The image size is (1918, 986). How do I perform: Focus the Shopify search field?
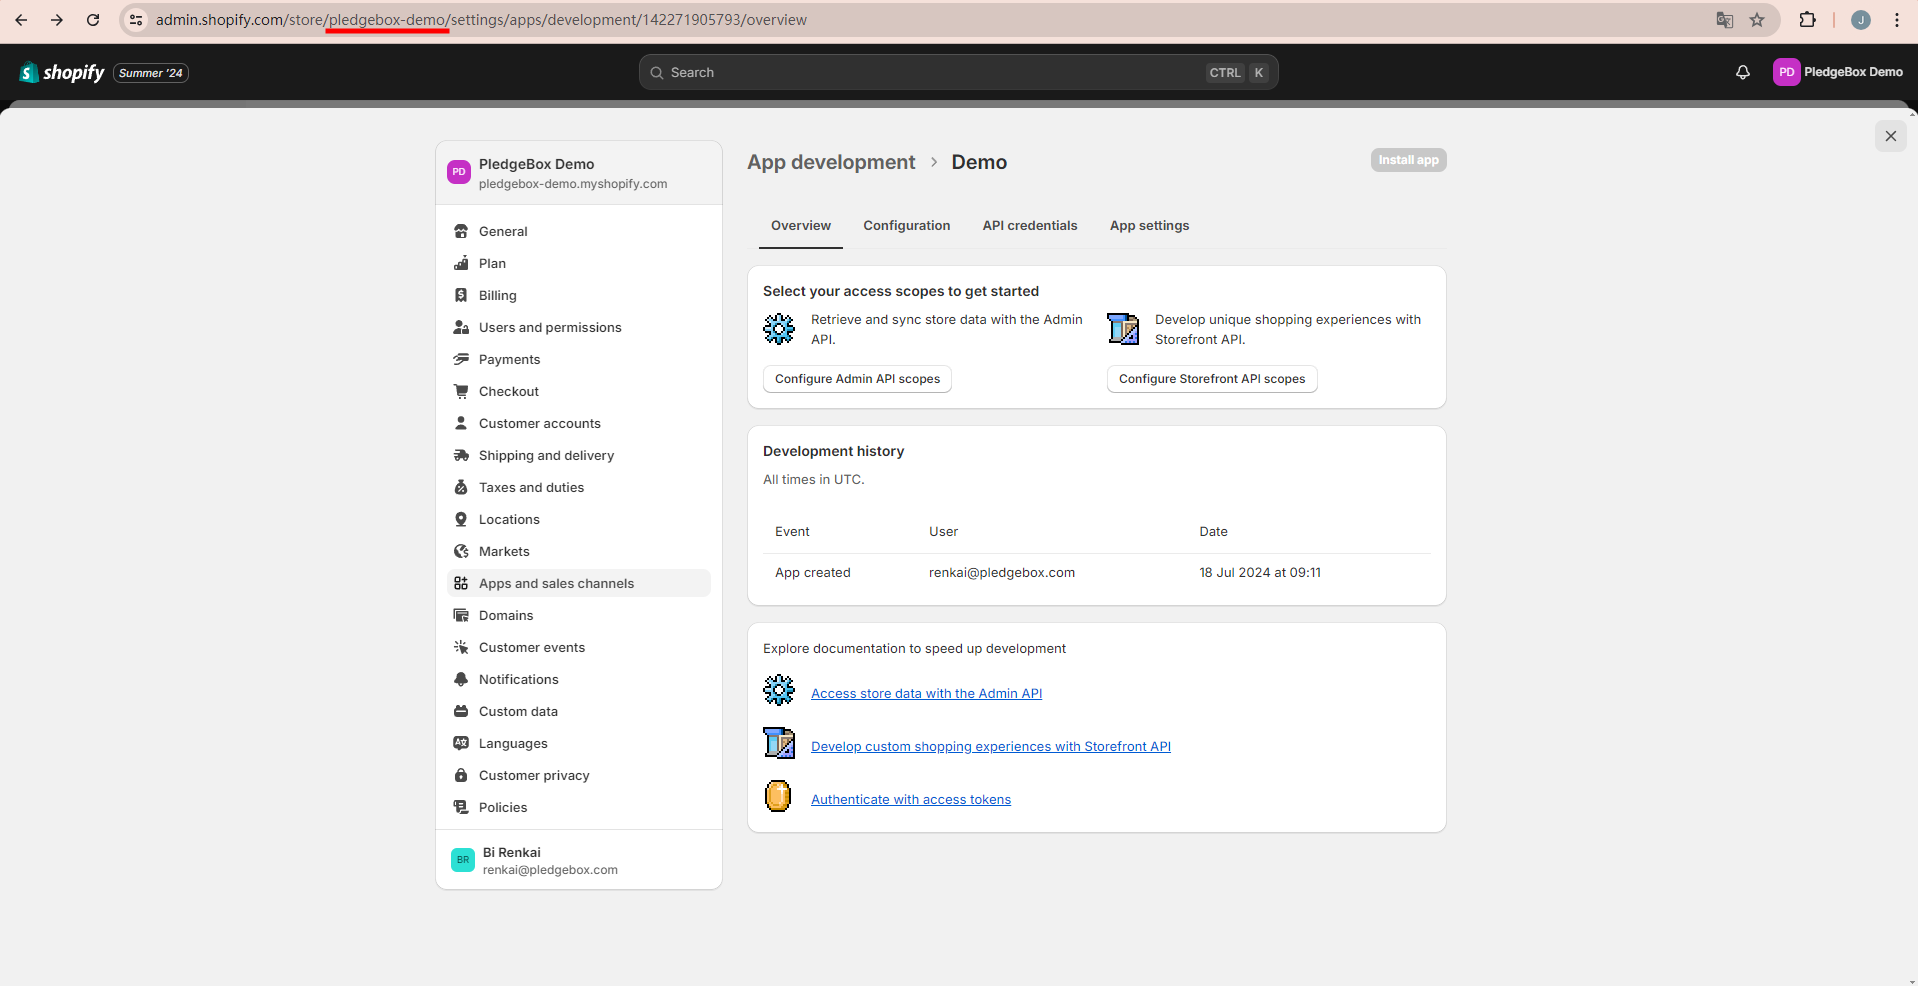pyautogui.click(x=959, y=72)
